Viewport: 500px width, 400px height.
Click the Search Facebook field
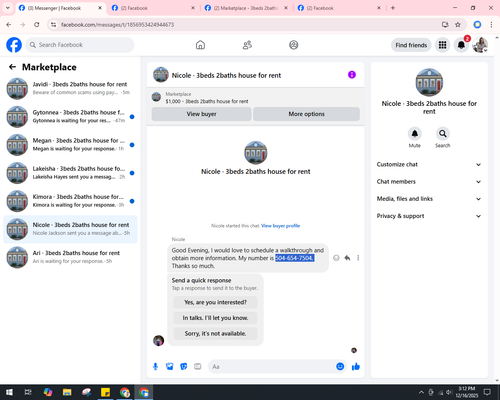[80, 45]
